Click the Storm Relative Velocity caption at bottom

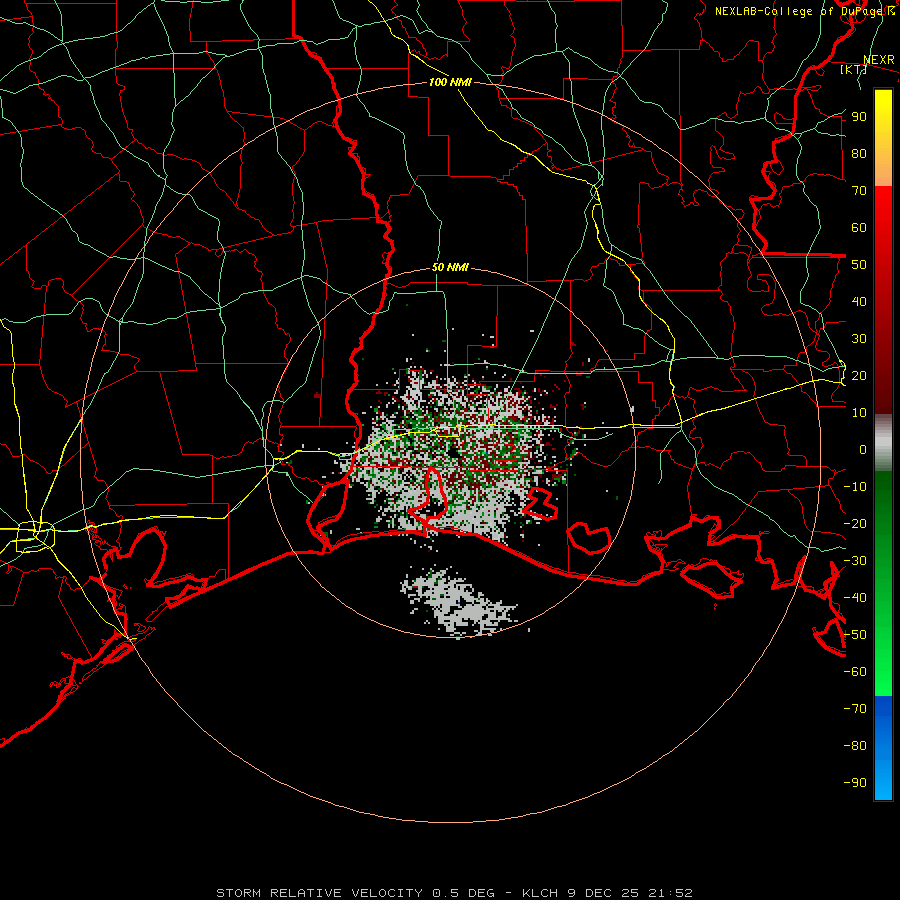454,893
